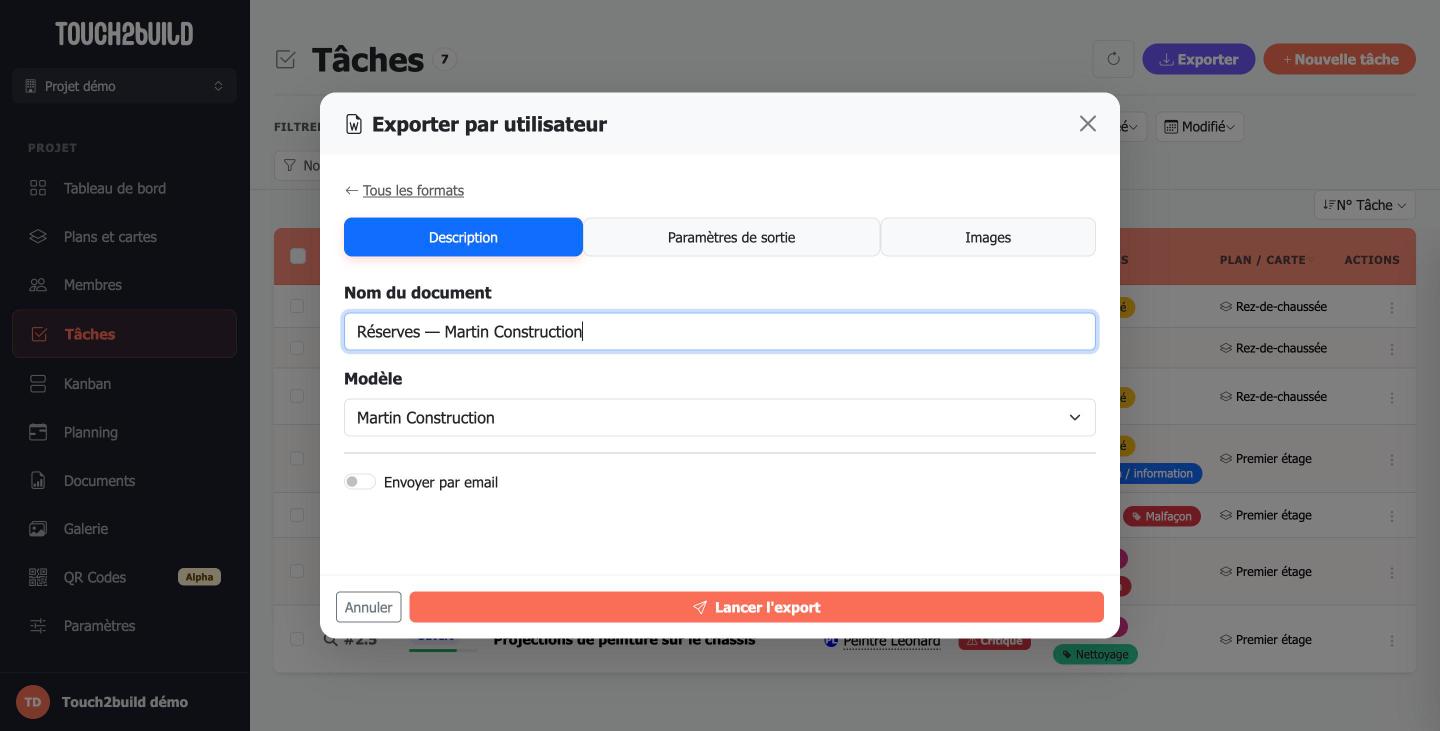
Task: Open the Planning calendar icon
Action: [x=38, y=432]
